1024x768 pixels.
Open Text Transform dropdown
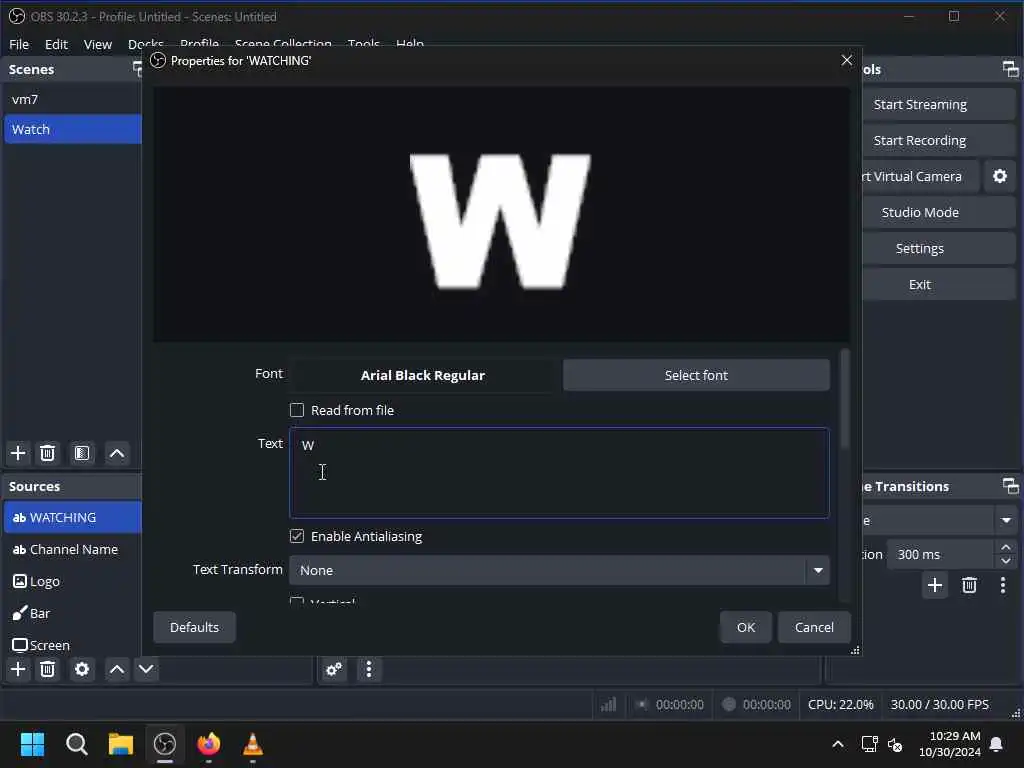pos(560,570)
